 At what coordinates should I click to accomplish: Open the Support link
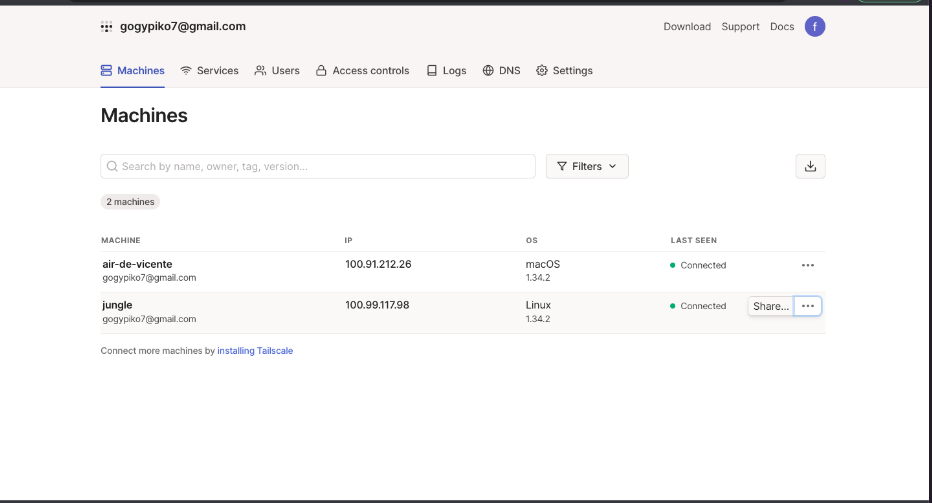coord(740,27)
